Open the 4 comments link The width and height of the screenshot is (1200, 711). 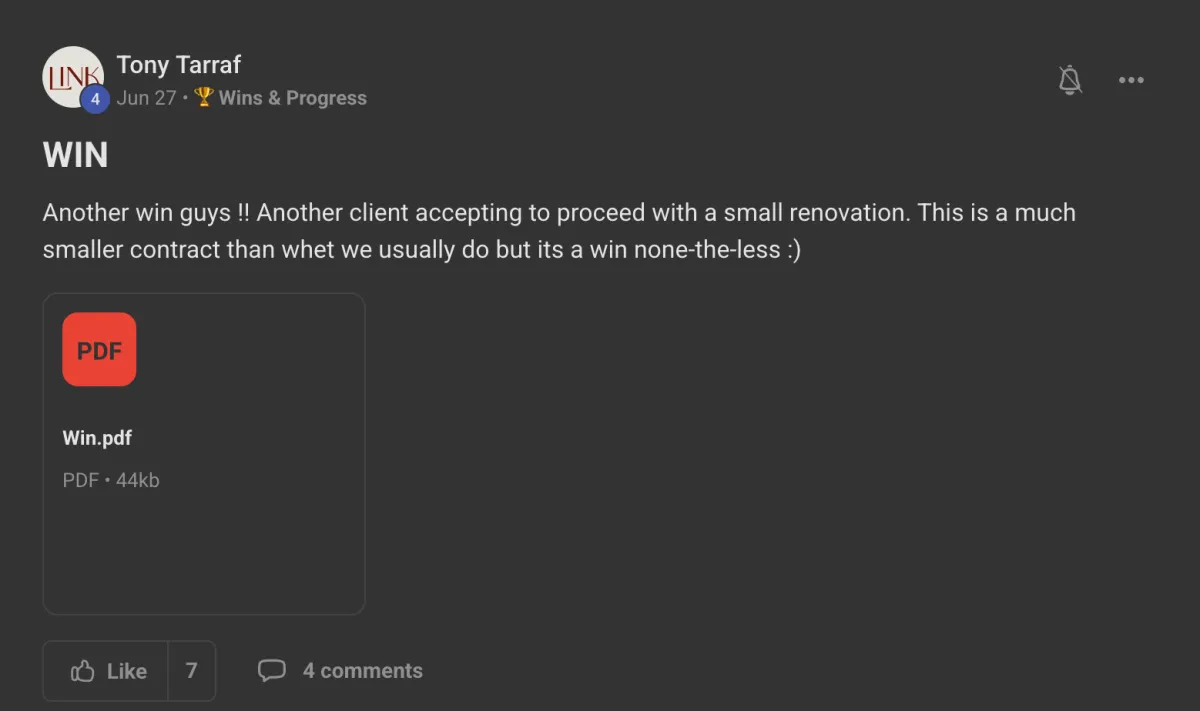point(362,671)
